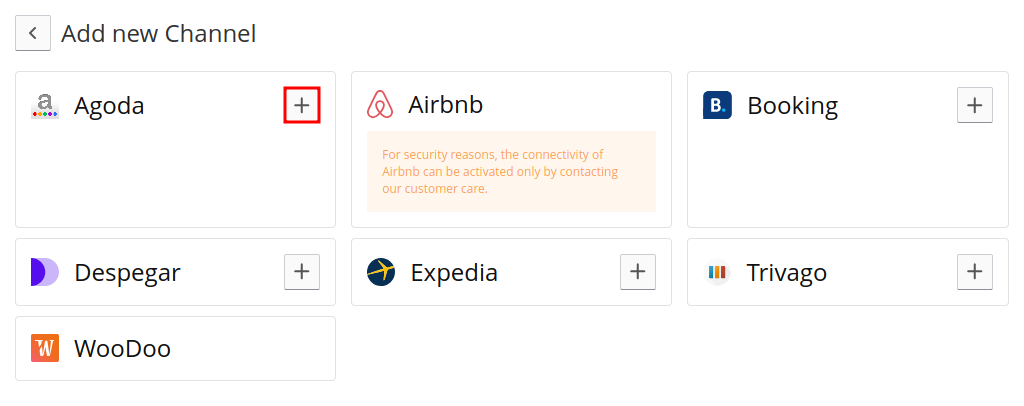Click the Despegar logo icon
Screen dimensions: 1024x406
[x=44, y=272]
